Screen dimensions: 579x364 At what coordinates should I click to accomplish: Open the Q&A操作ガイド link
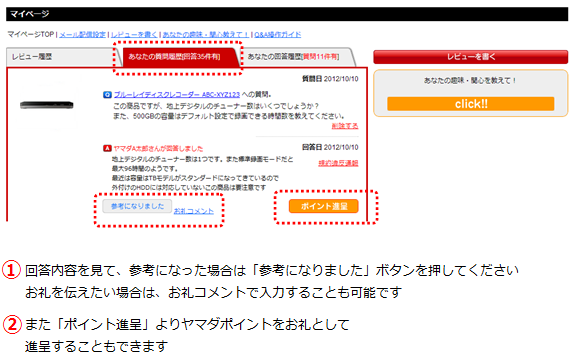278,34
